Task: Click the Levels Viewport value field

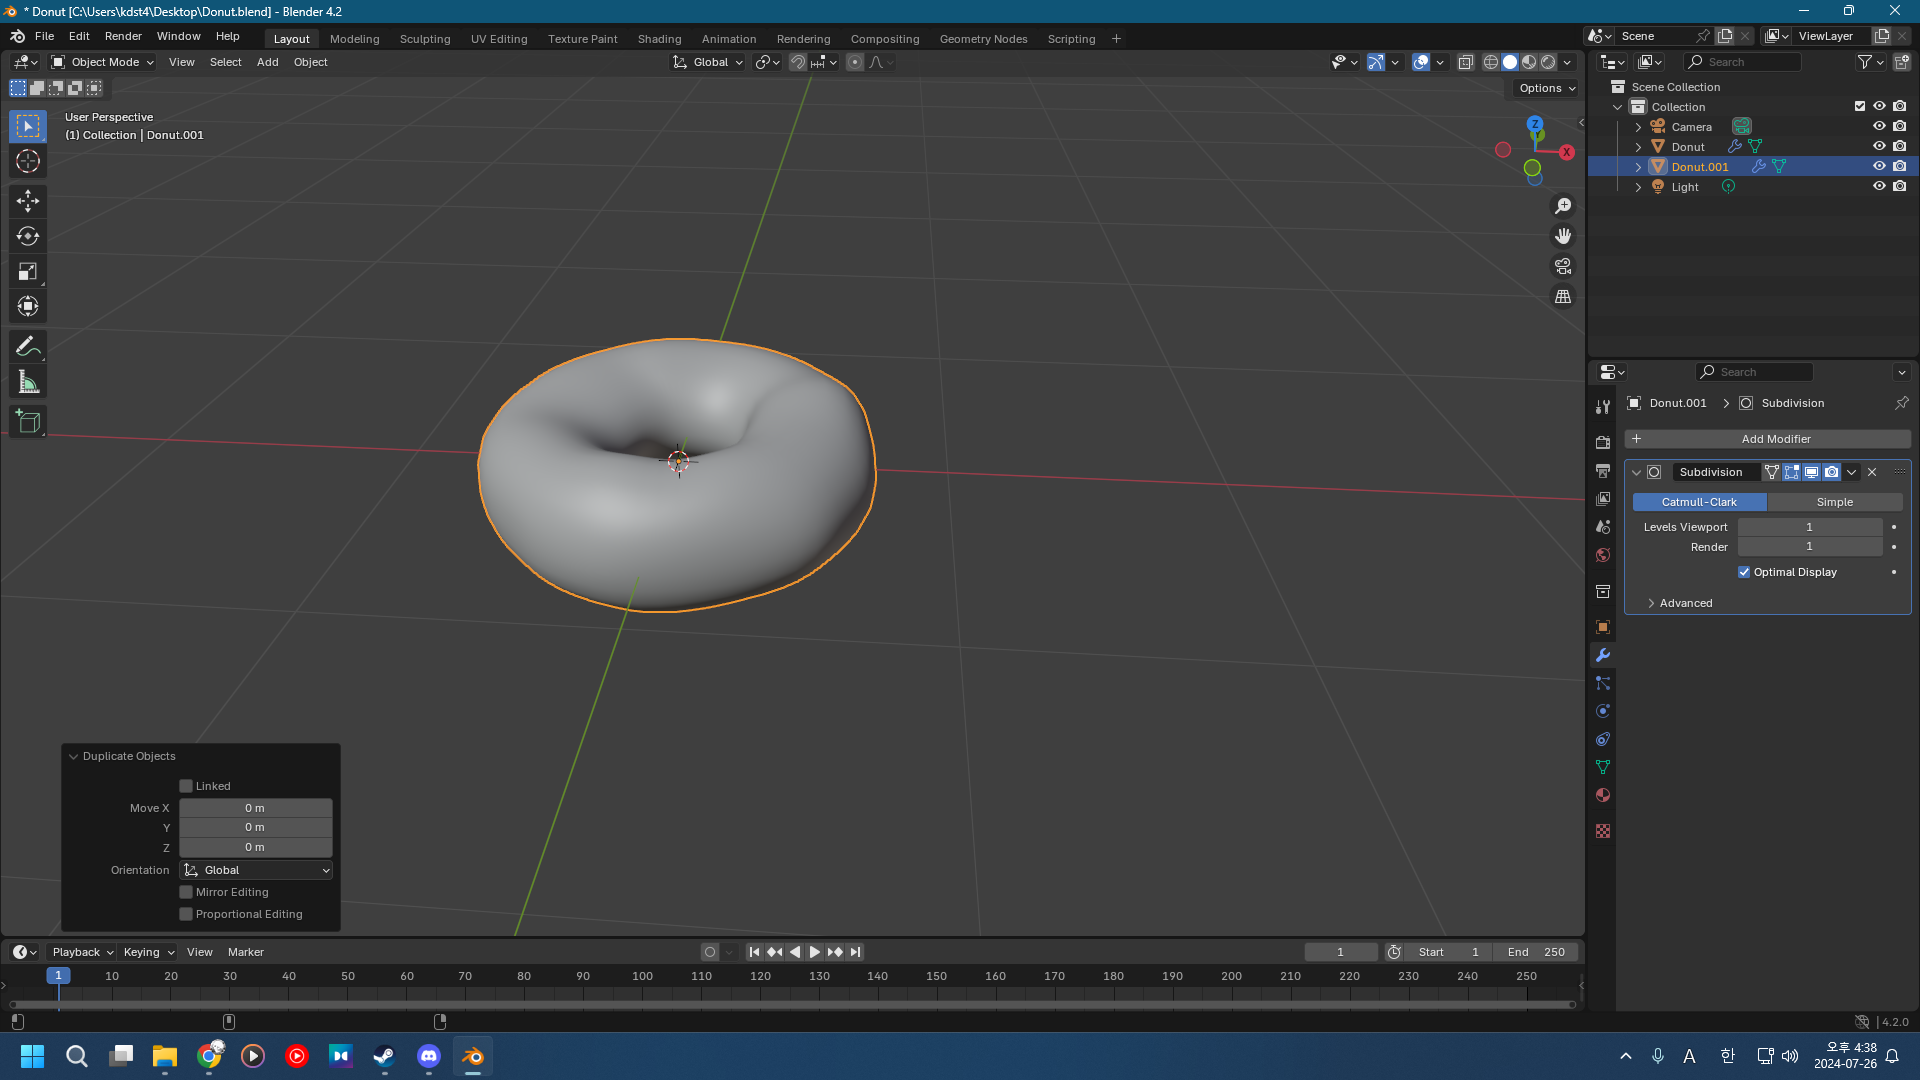Action: coord(1809,527)
